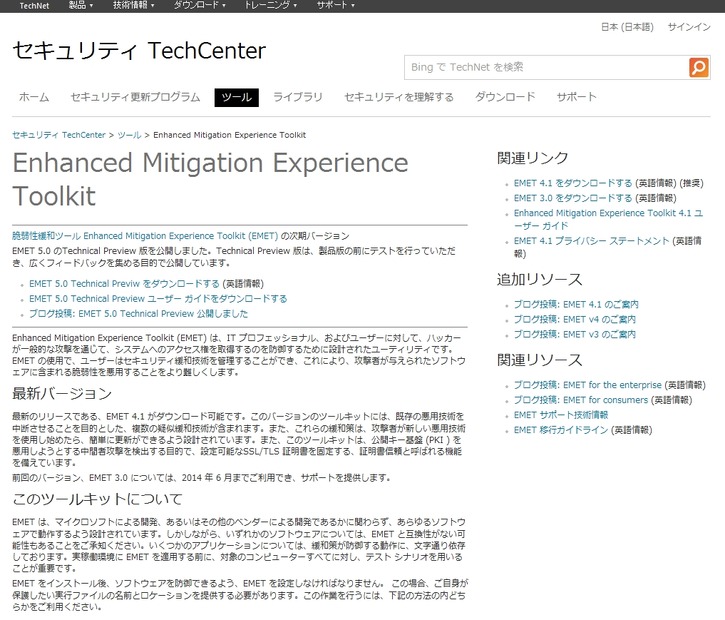Click the このツールキットについて heading
Image resolution: width=725 pixels, height=620 pixels.
(97, 499)
